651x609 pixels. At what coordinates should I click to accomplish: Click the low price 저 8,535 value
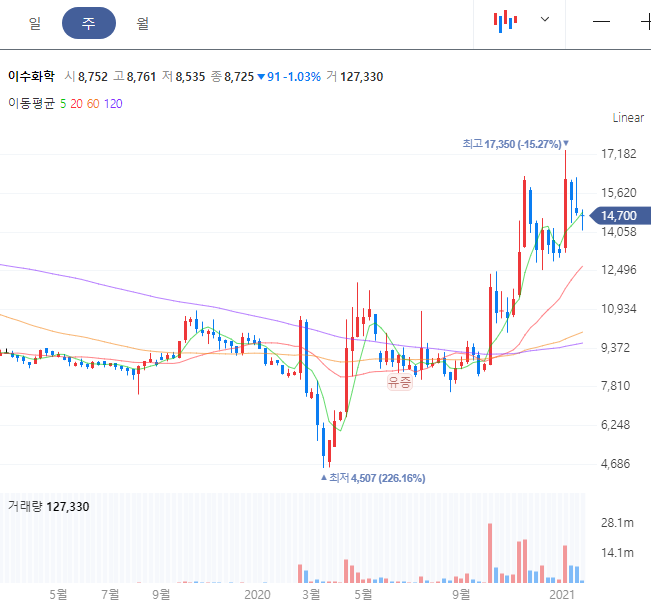click(184, 76)
